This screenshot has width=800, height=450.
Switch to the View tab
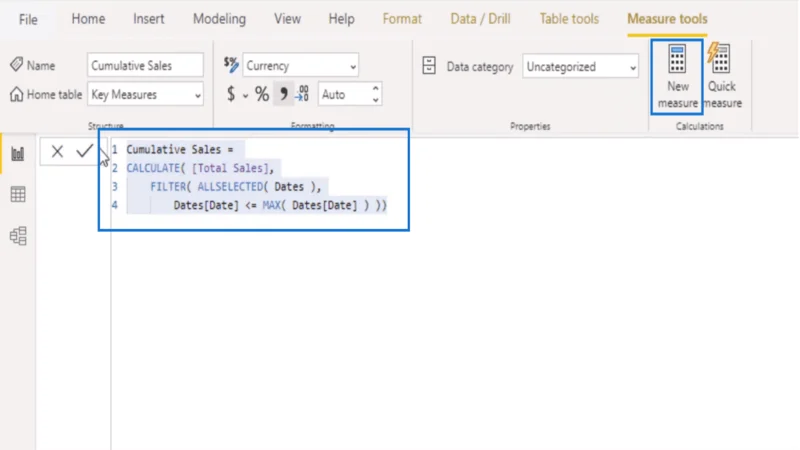(287, 19)
